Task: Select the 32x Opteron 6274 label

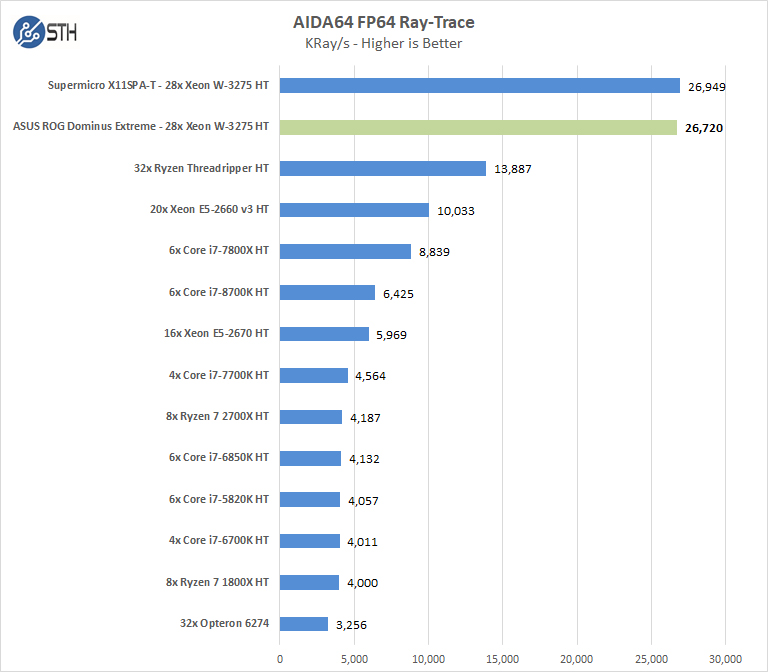Action: click(224, 624)
